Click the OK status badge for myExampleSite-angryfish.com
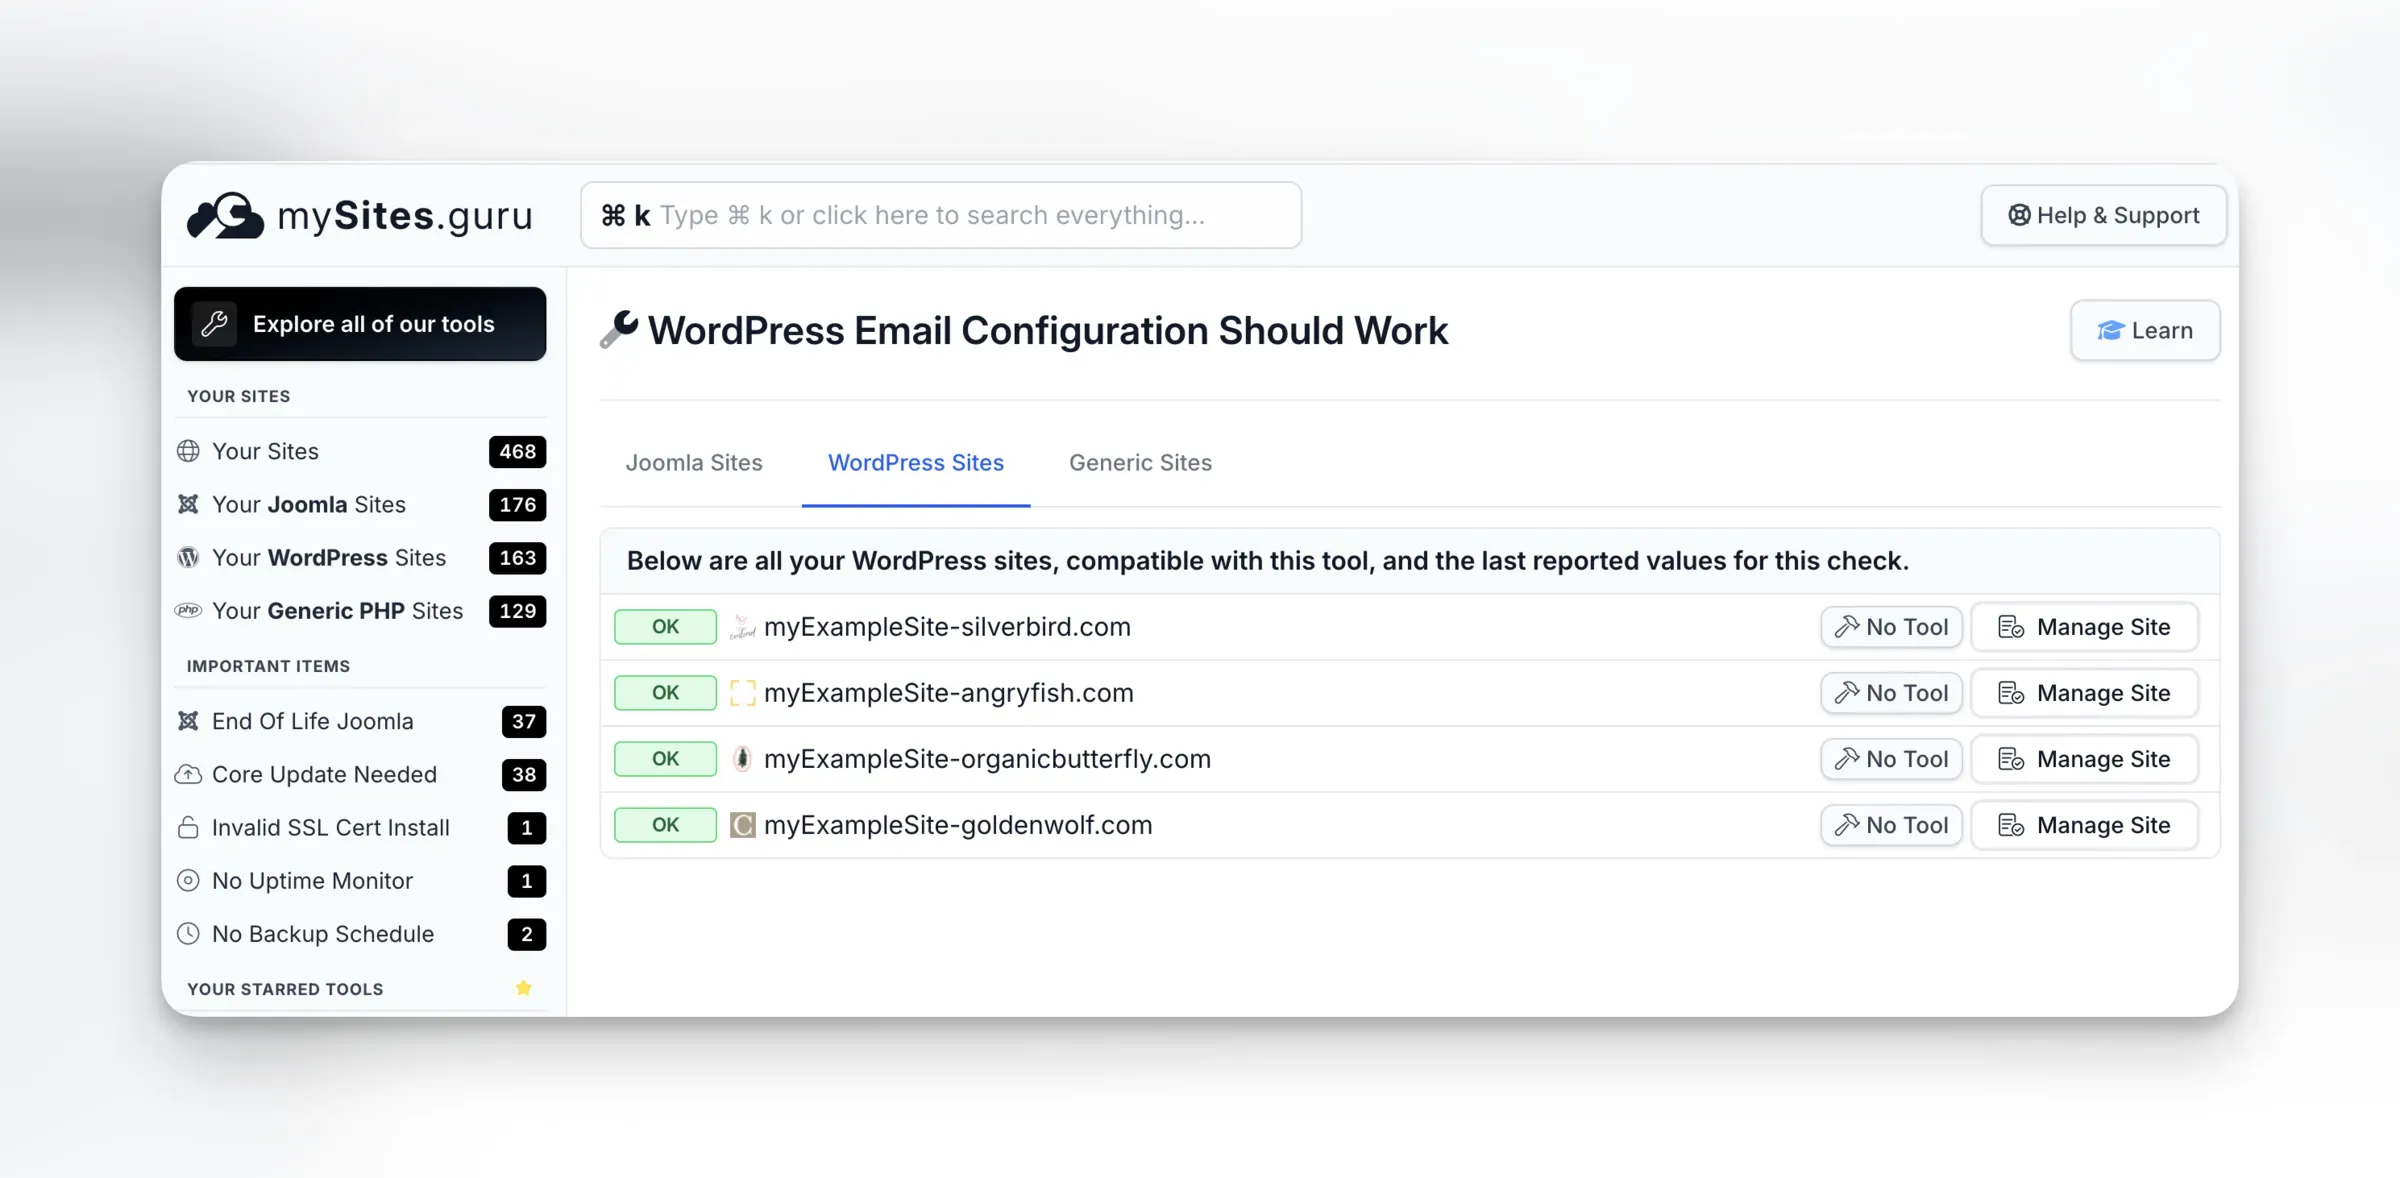Image resolution: width=2400 pixels, height=1178 pixels. (664, 692)
